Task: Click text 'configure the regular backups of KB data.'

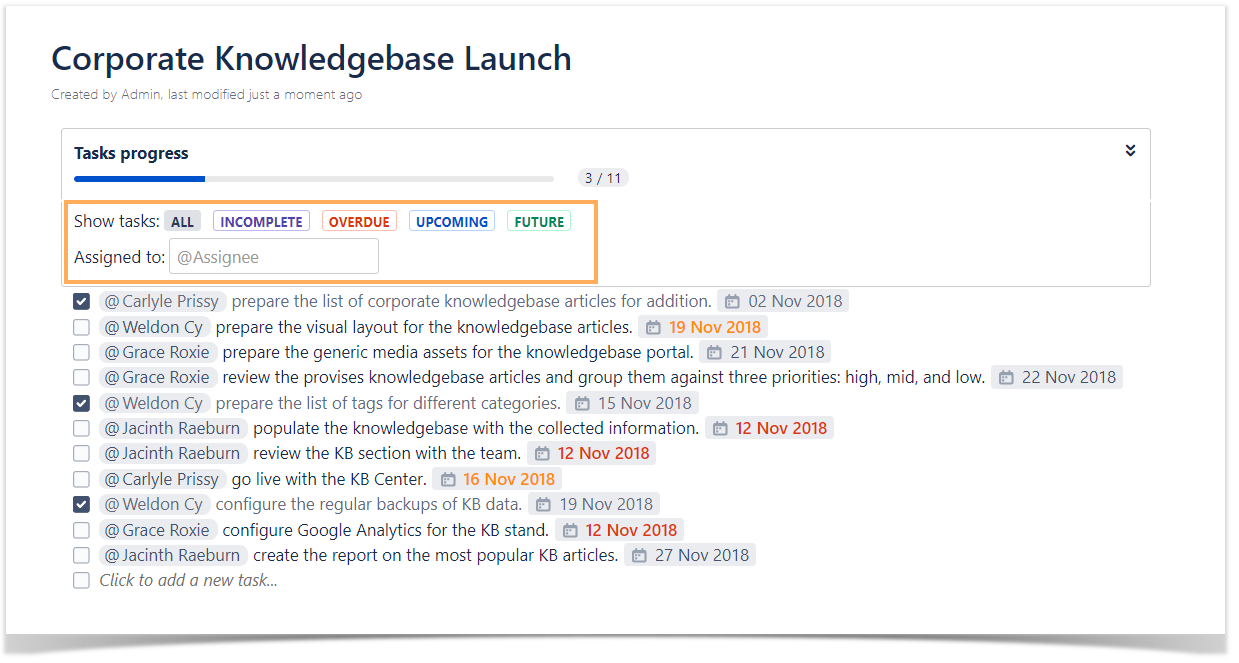Action: [x=369, y=504]
